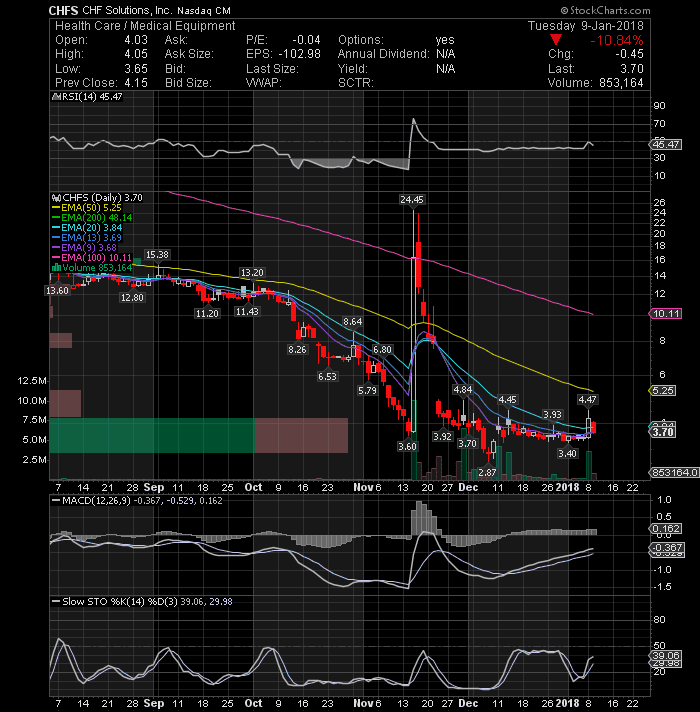
Task: Click the date Tuesday 9-Jan-2018
Action: (x=586, y=26)
